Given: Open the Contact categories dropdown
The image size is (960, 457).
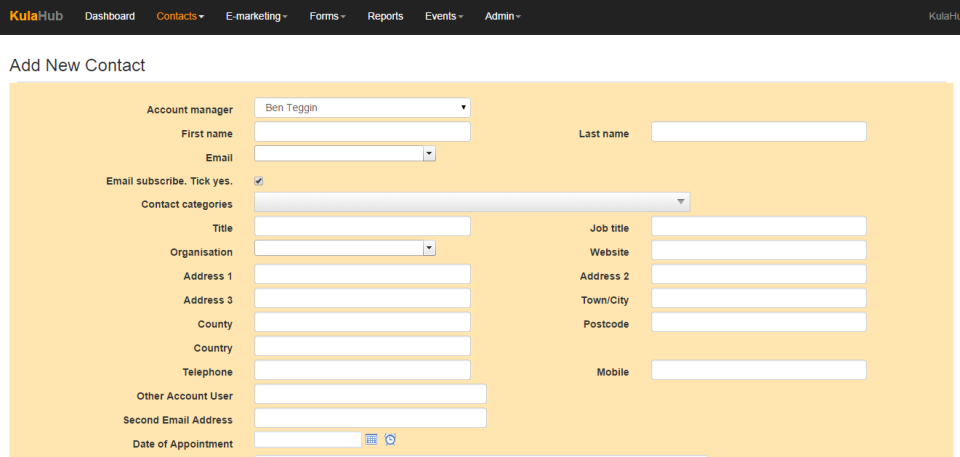Looking at the screenshot, I should click(x=472, y=202).
